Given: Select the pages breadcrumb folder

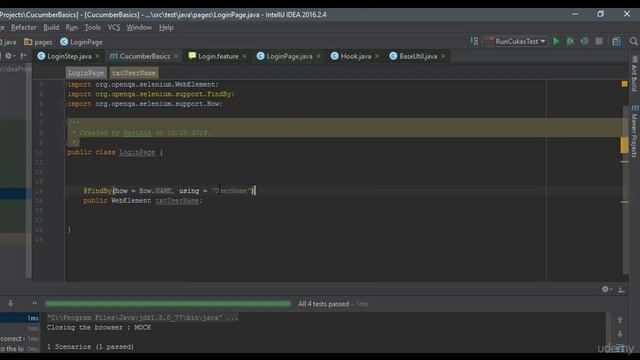Looking at the screenshot, I should (x=38, y=42).
